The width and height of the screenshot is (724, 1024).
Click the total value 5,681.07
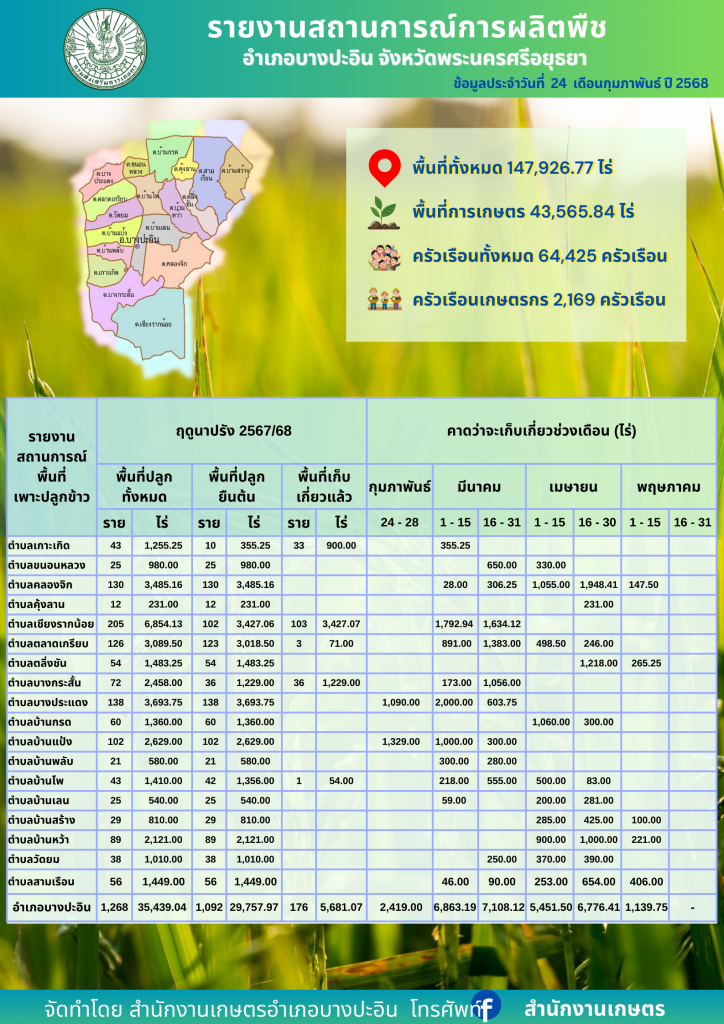point(341,907)
